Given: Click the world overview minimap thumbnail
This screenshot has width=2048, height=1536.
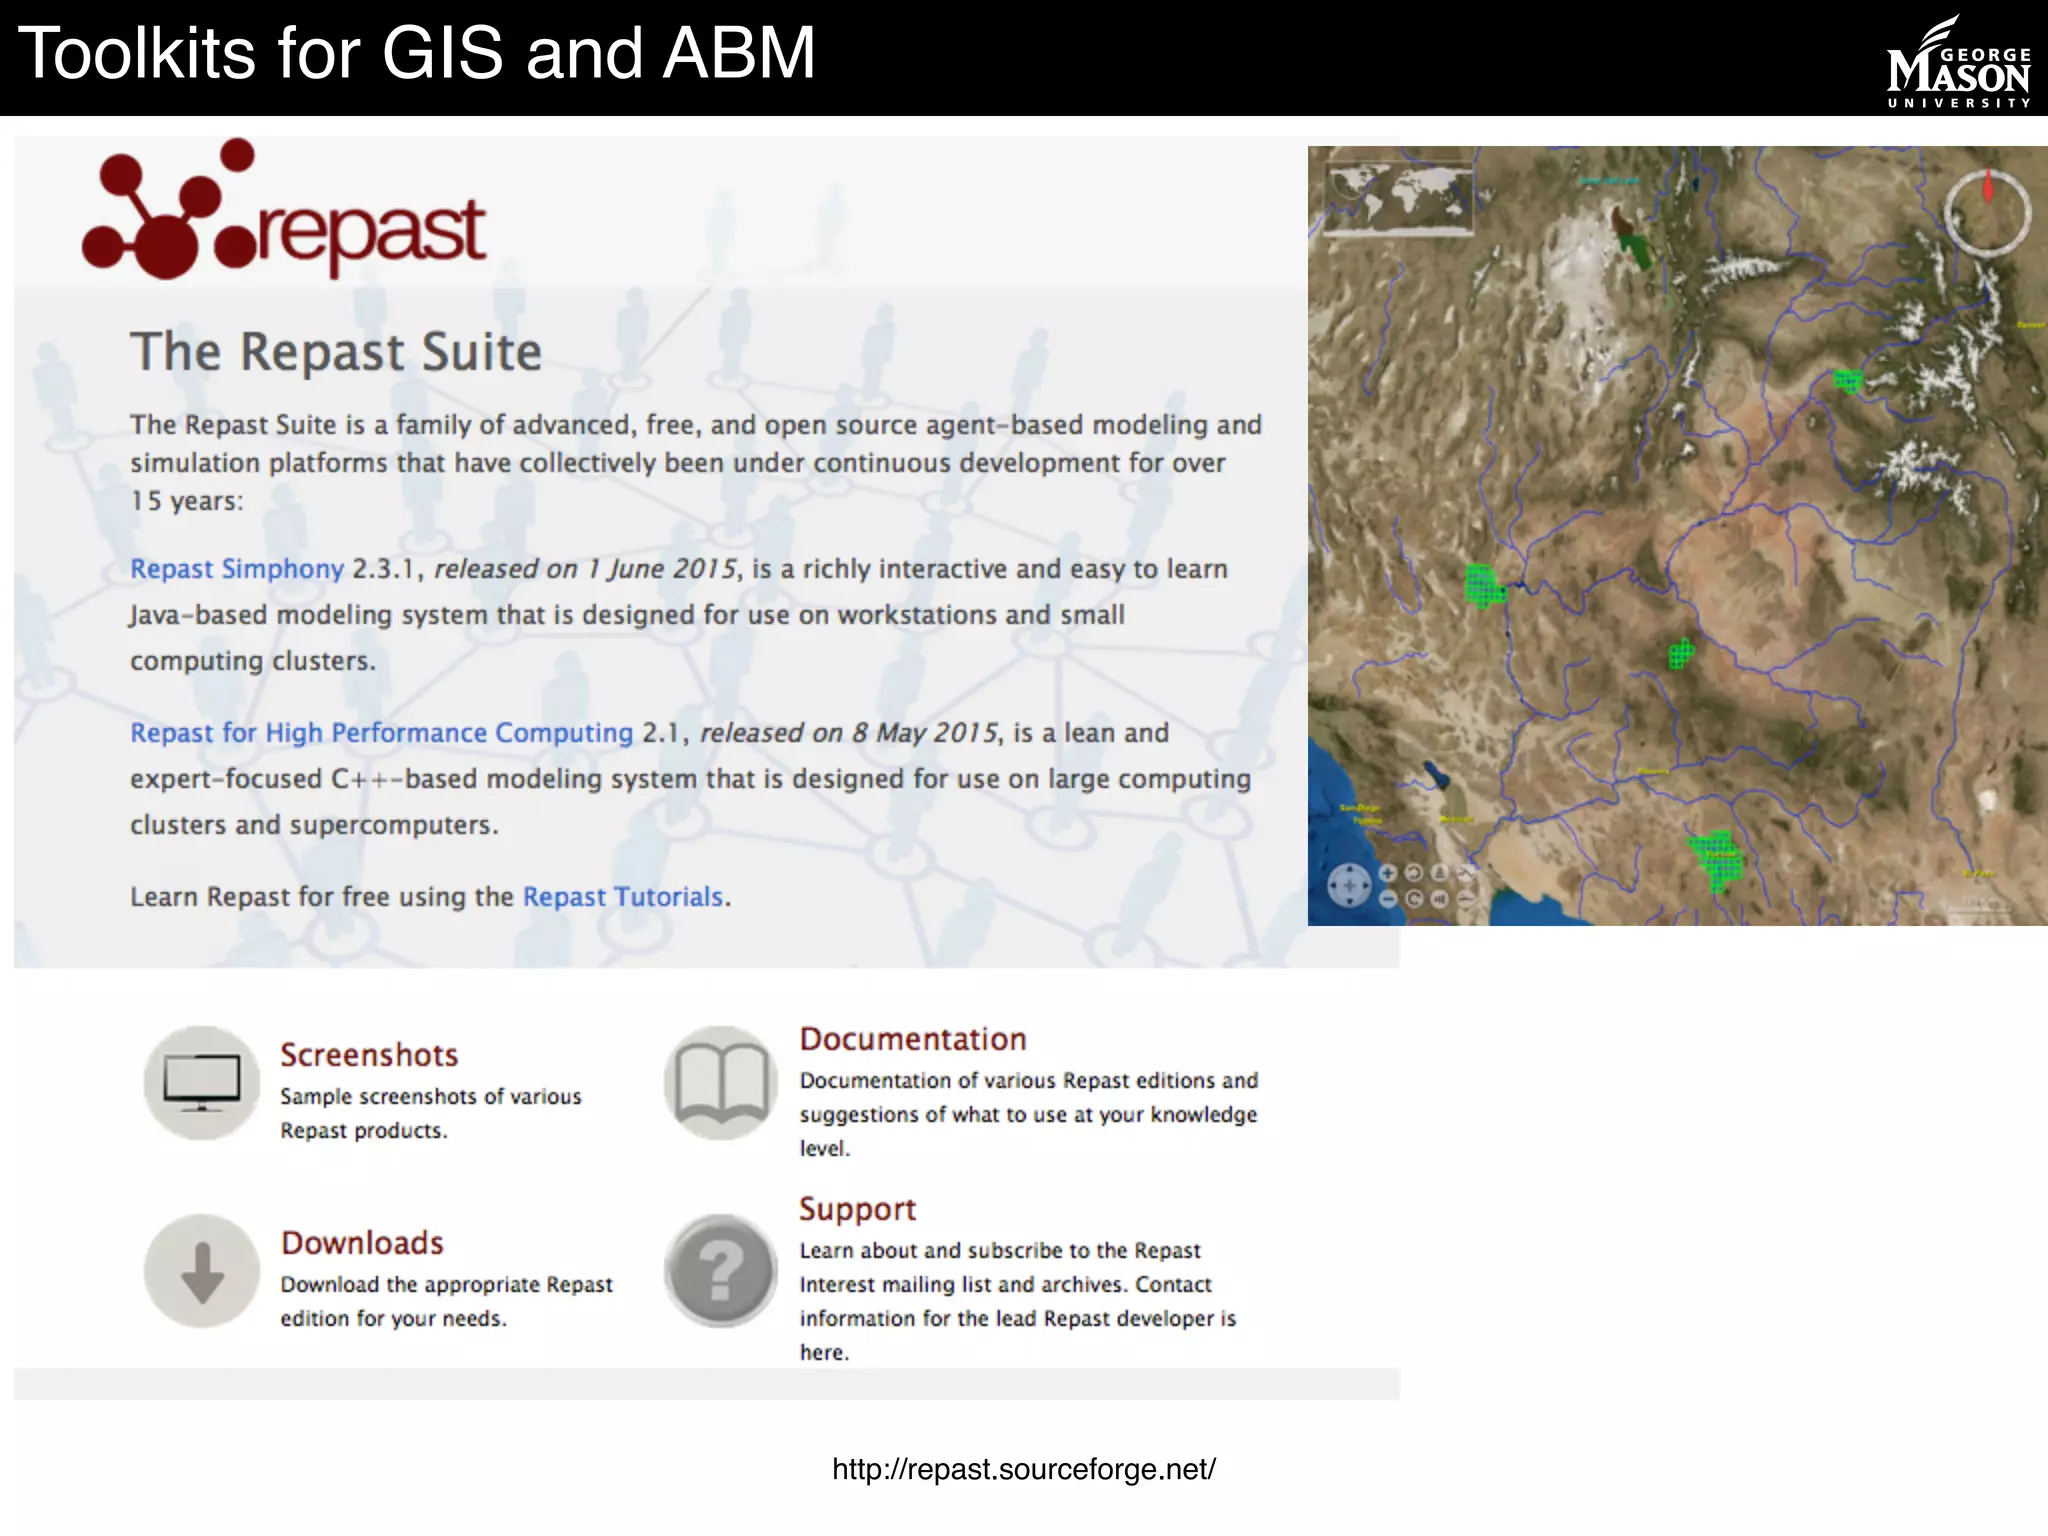Looking at the screenshot, I should [x=1399, y=196].
